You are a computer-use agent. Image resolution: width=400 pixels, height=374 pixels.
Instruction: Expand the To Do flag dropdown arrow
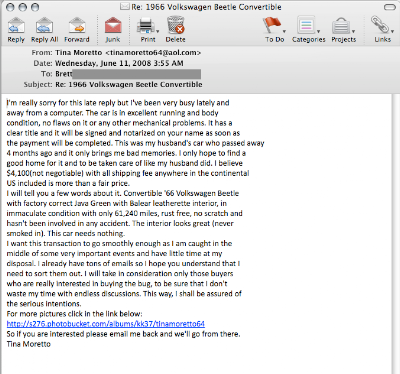coord(283,31)
